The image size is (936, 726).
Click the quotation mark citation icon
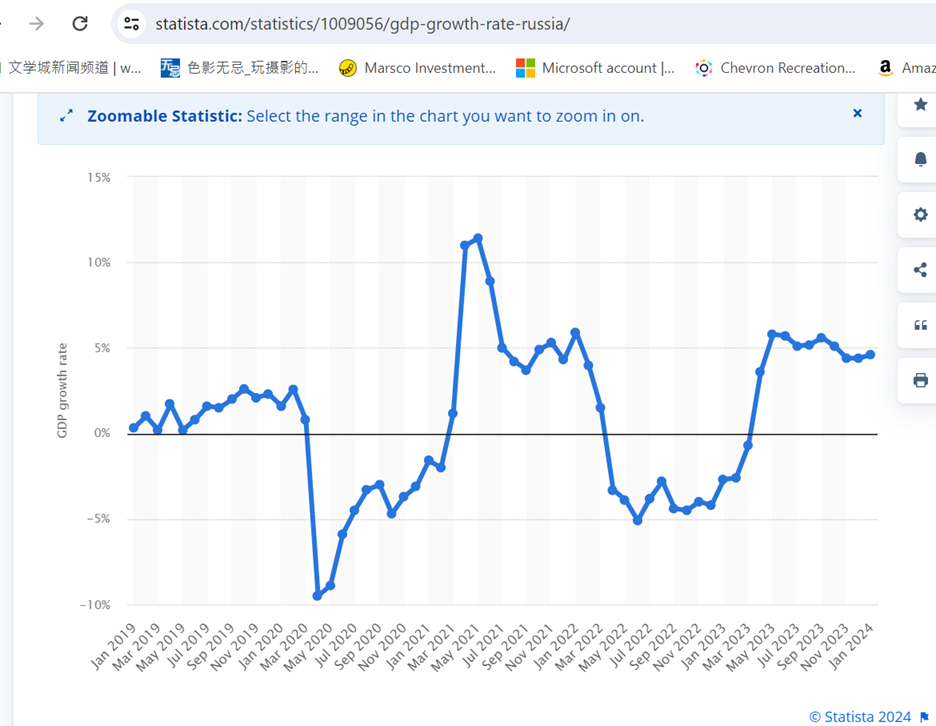(920, 325)
